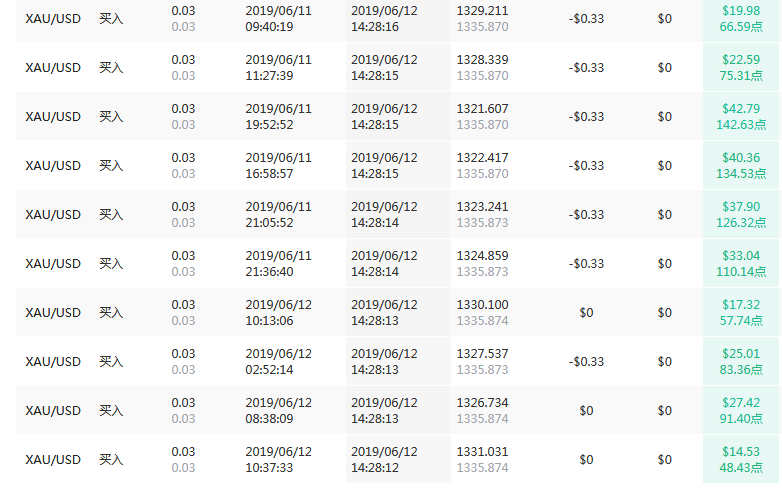Select the $14.53 profit value
The height and width of the screenshot is (490, 782).
[x=741, y=451]
